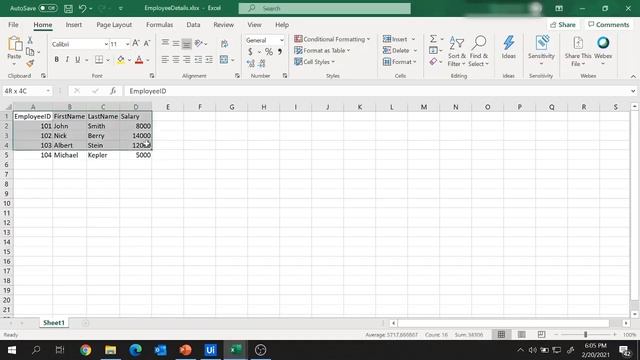Click the Share button

coord(562,25)
